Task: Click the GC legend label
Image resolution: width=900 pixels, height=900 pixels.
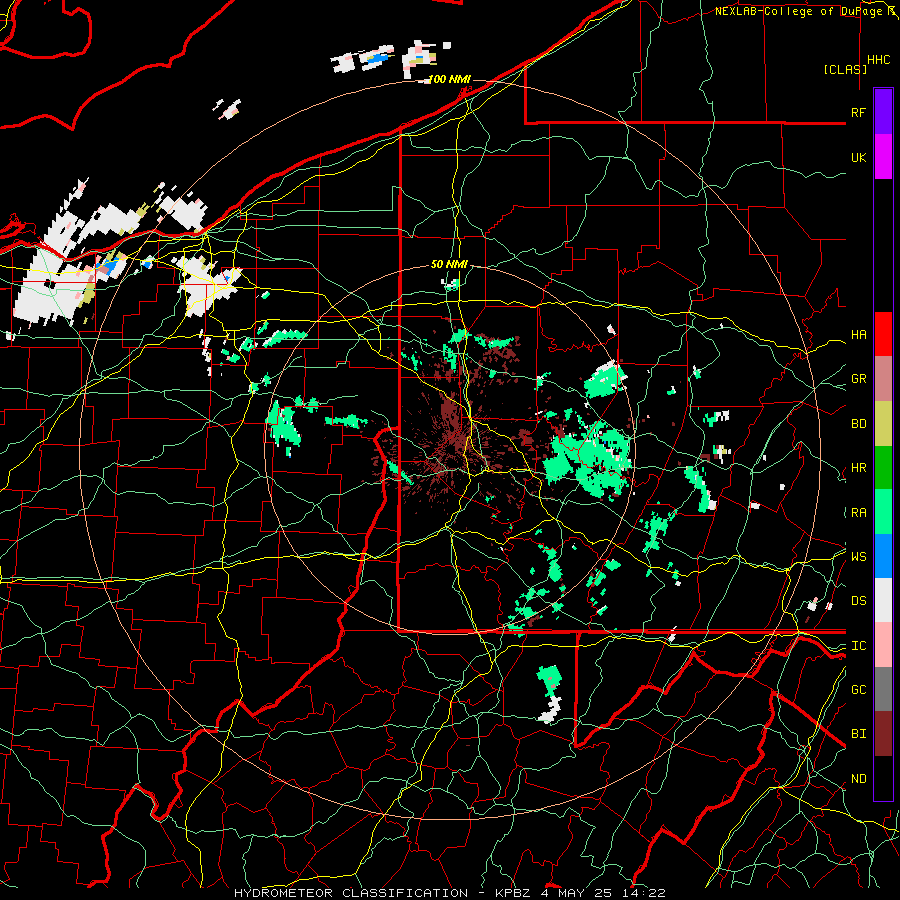Action: 858,690
